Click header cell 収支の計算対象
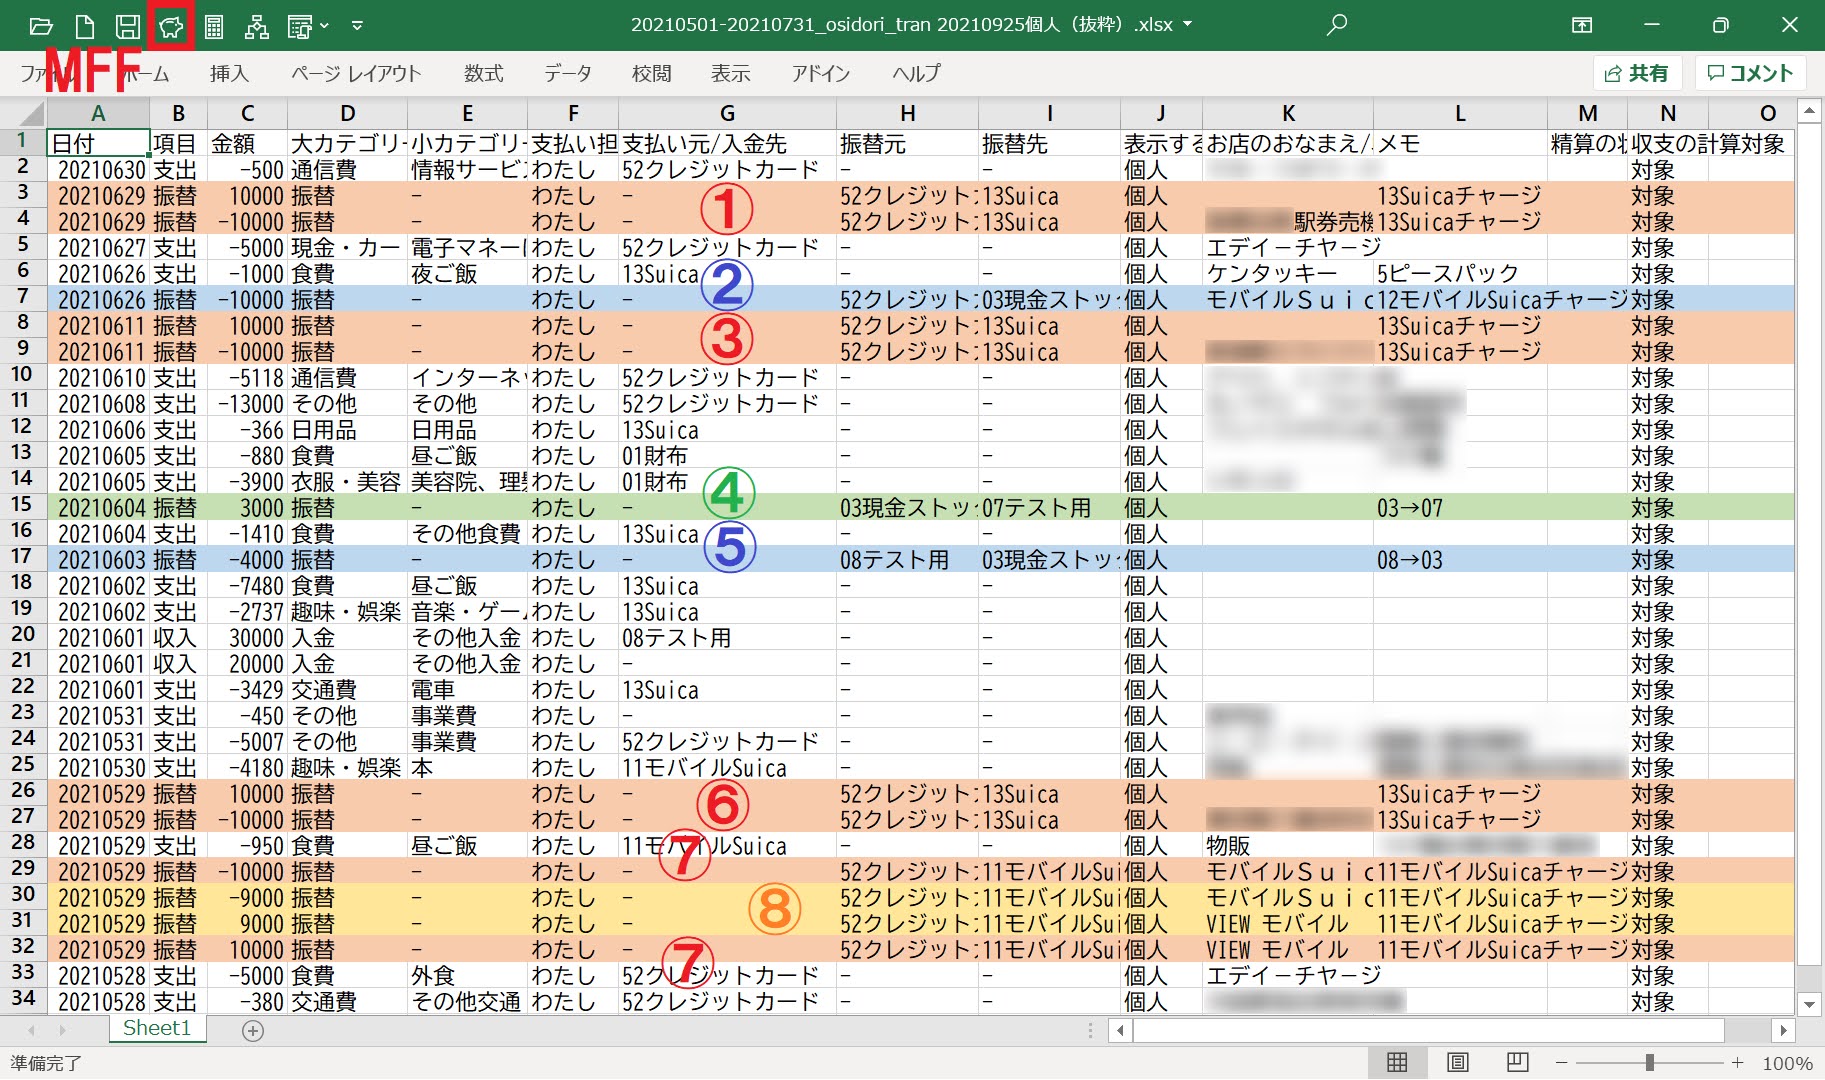1825x1080 pixels. (1708, 144)
